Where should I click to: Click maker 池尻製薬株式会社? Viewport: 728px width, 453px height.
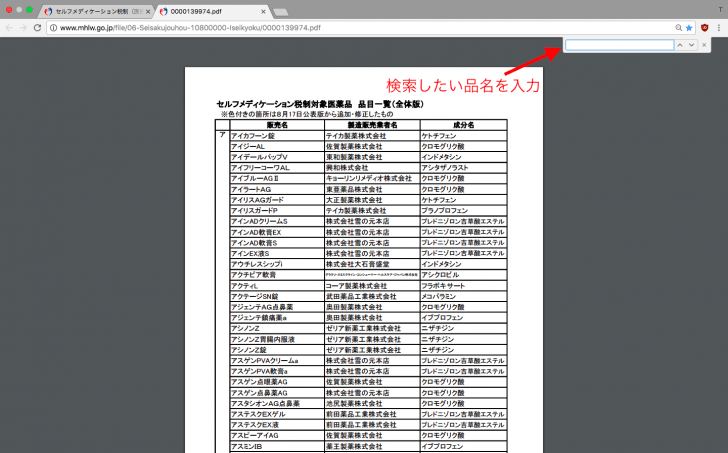point(354,404)
